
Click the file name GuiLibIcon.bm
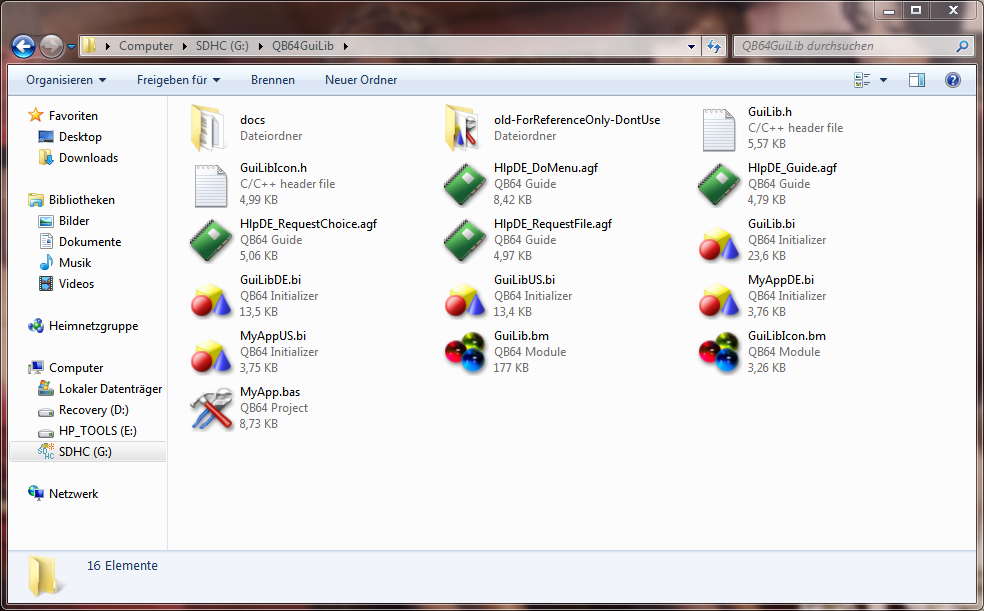786,336
